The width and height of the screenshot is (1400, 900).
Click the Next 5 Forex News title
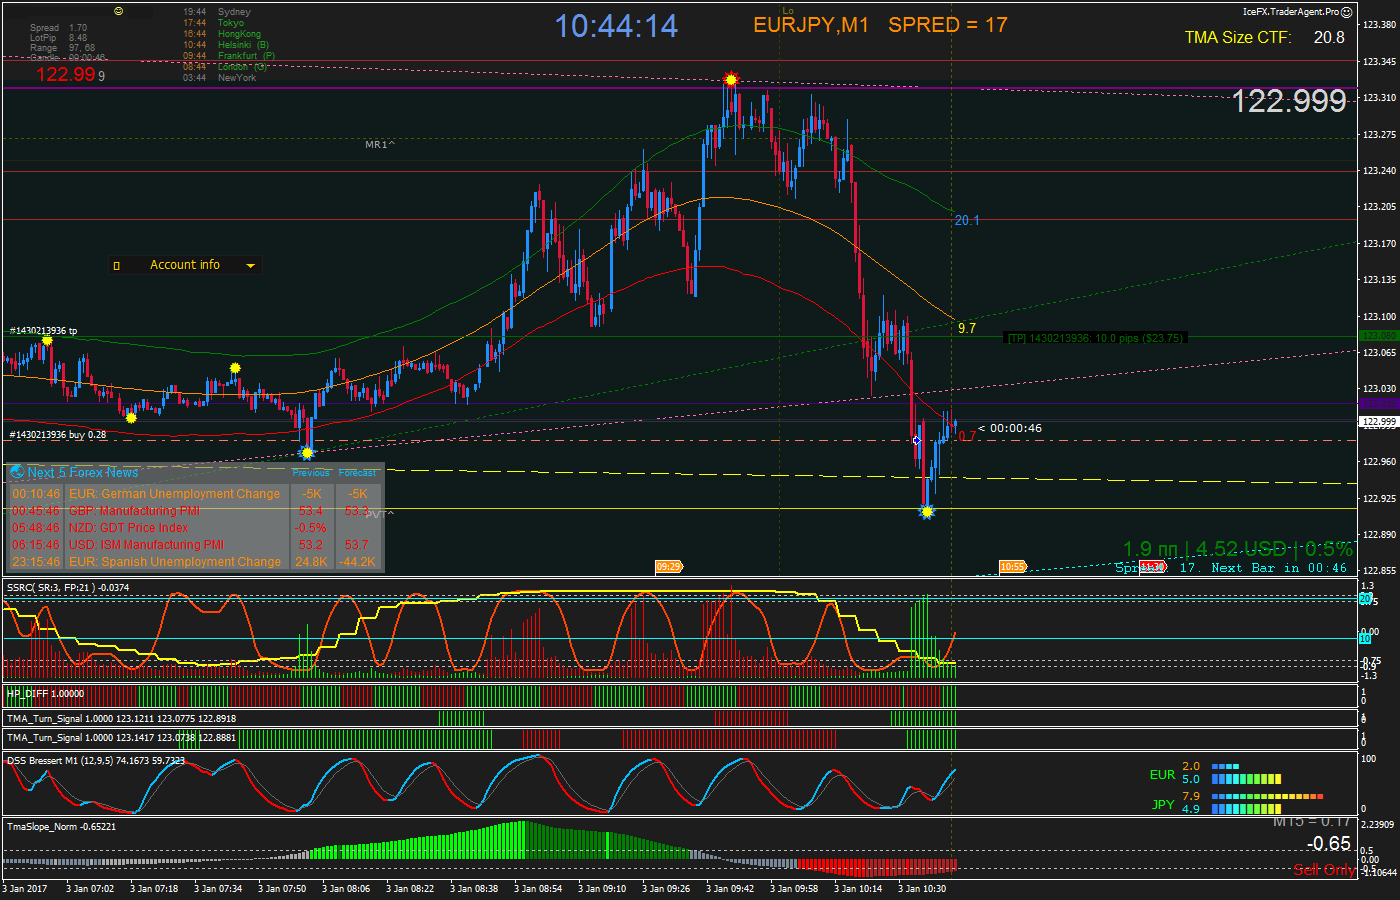83,472
